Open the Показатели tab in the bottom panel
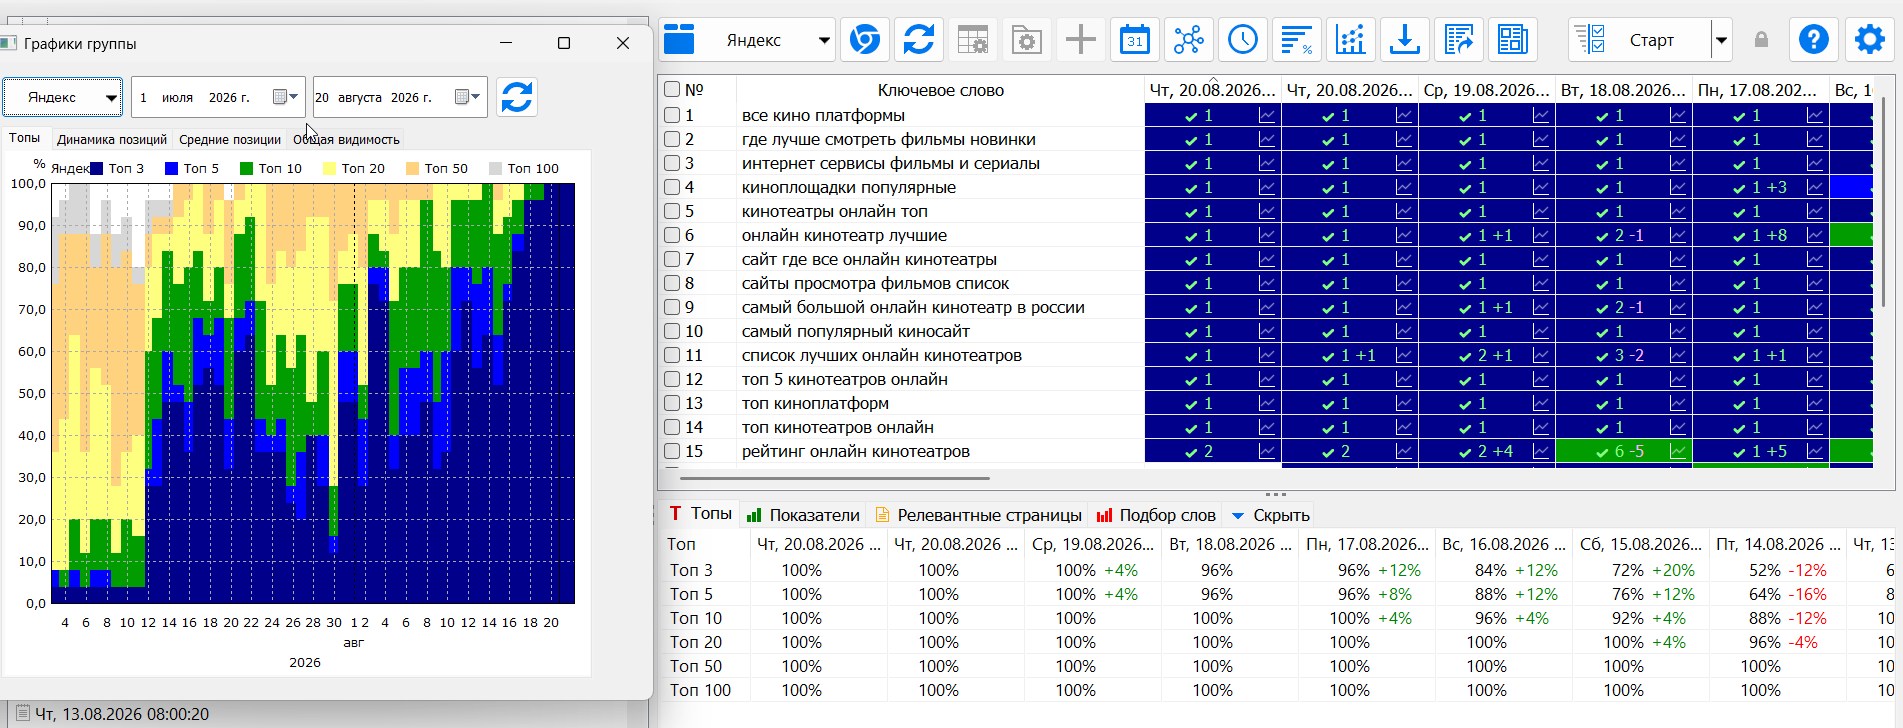 tap(803, 515)
